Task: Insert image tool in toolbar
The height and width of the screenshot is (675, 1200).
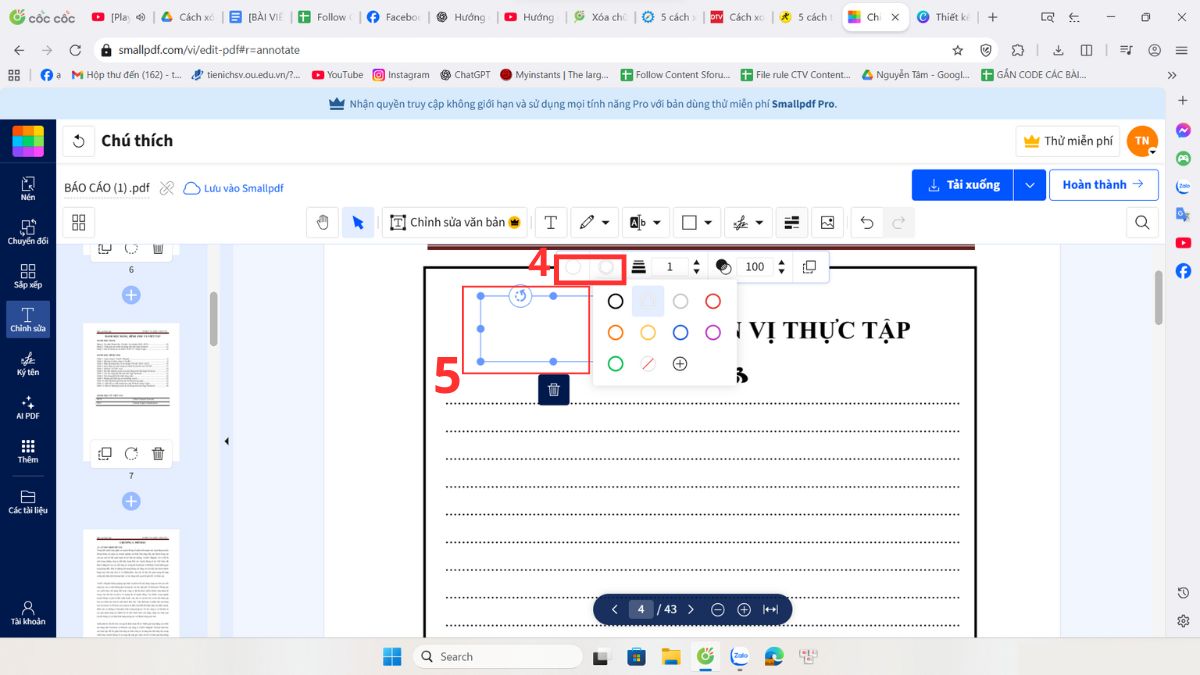Action: coord(827,222)
